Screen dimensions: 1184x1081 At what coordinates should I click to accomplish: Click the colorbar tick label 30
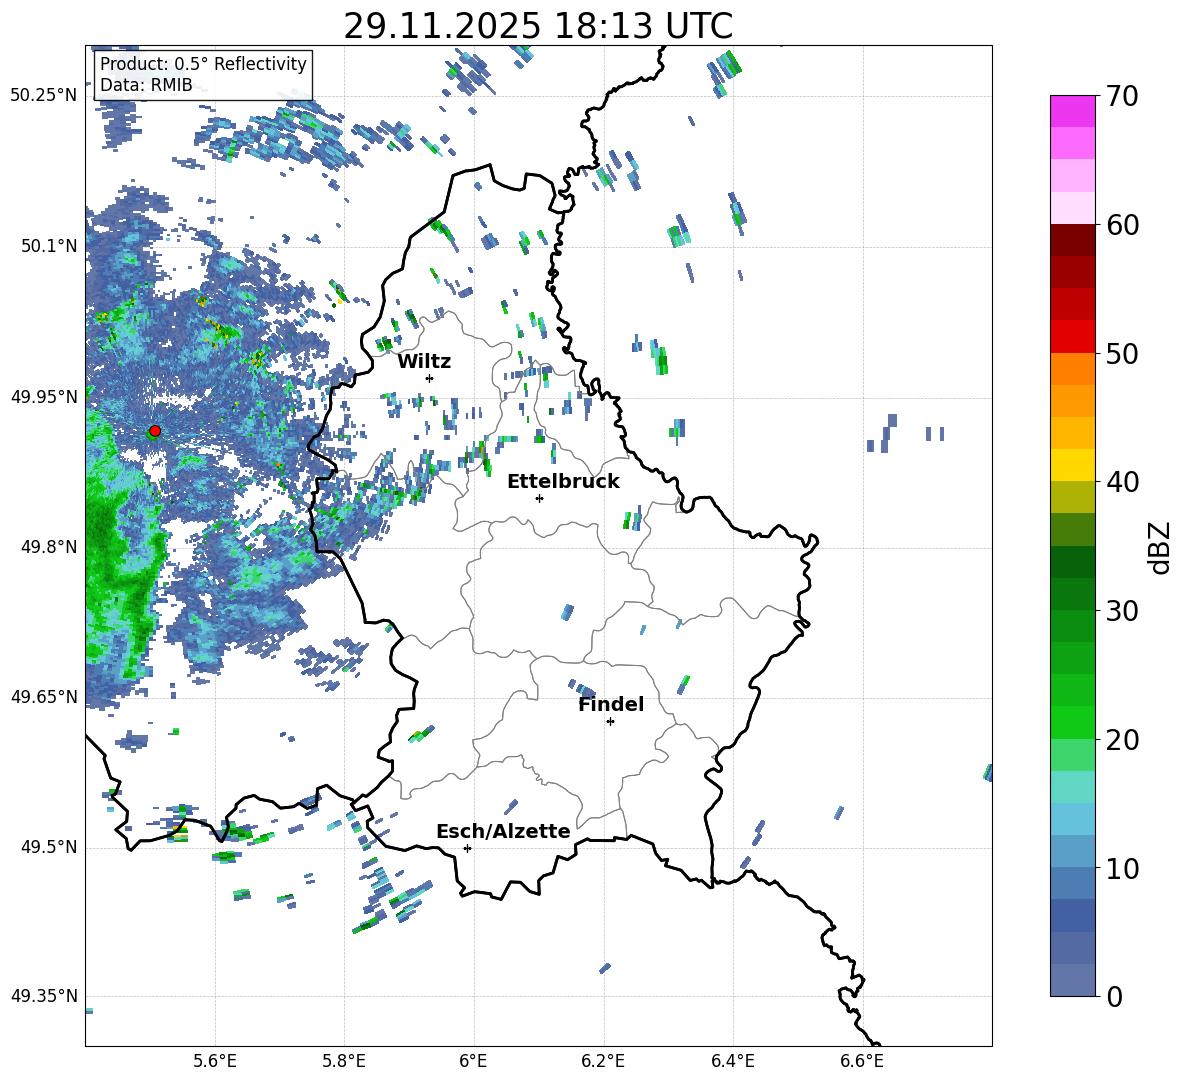[x=1122, y=611]
